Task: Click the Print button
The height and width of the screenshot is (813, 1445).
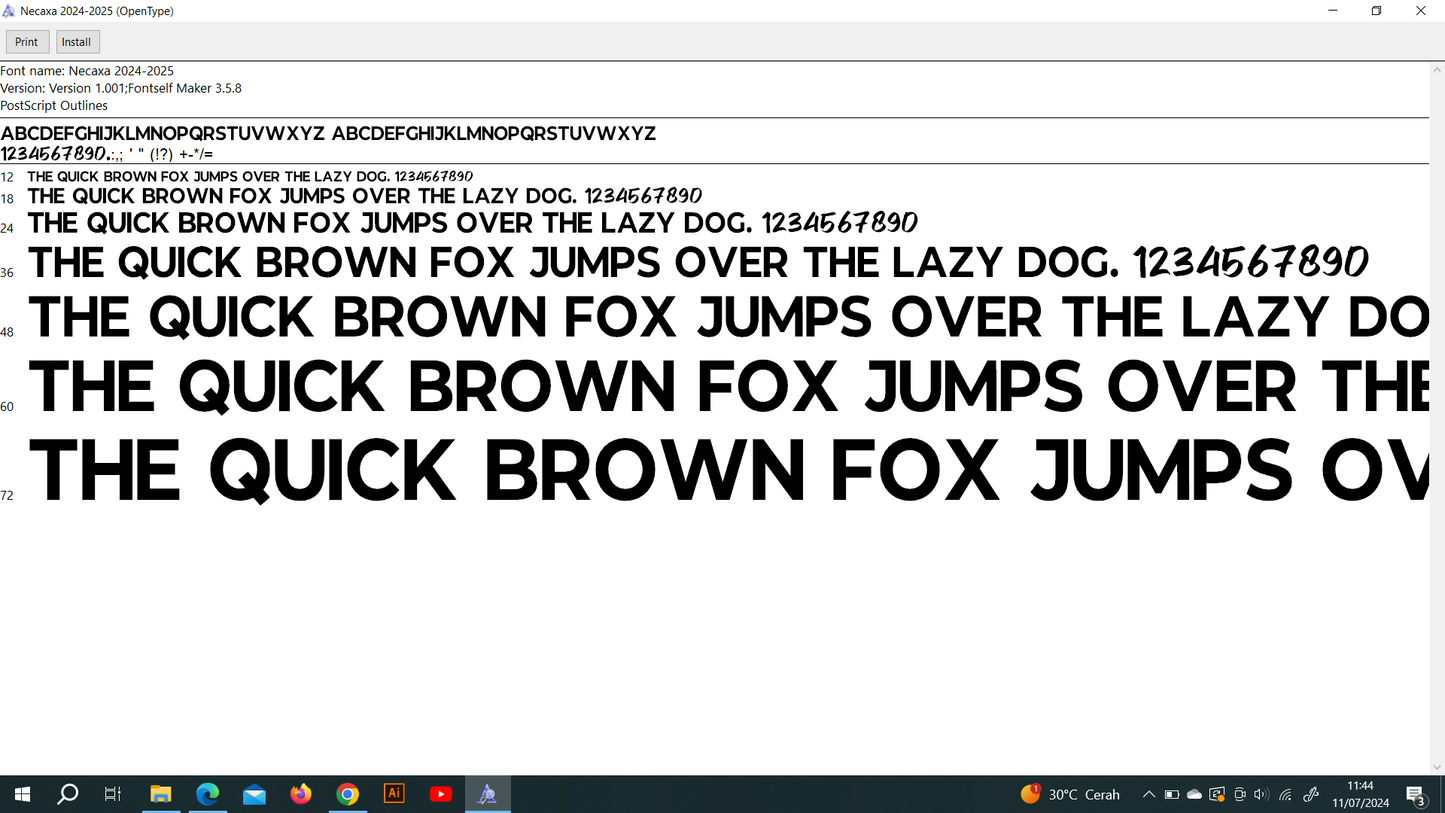Action: pyautogui.click(x=27, y=42)
